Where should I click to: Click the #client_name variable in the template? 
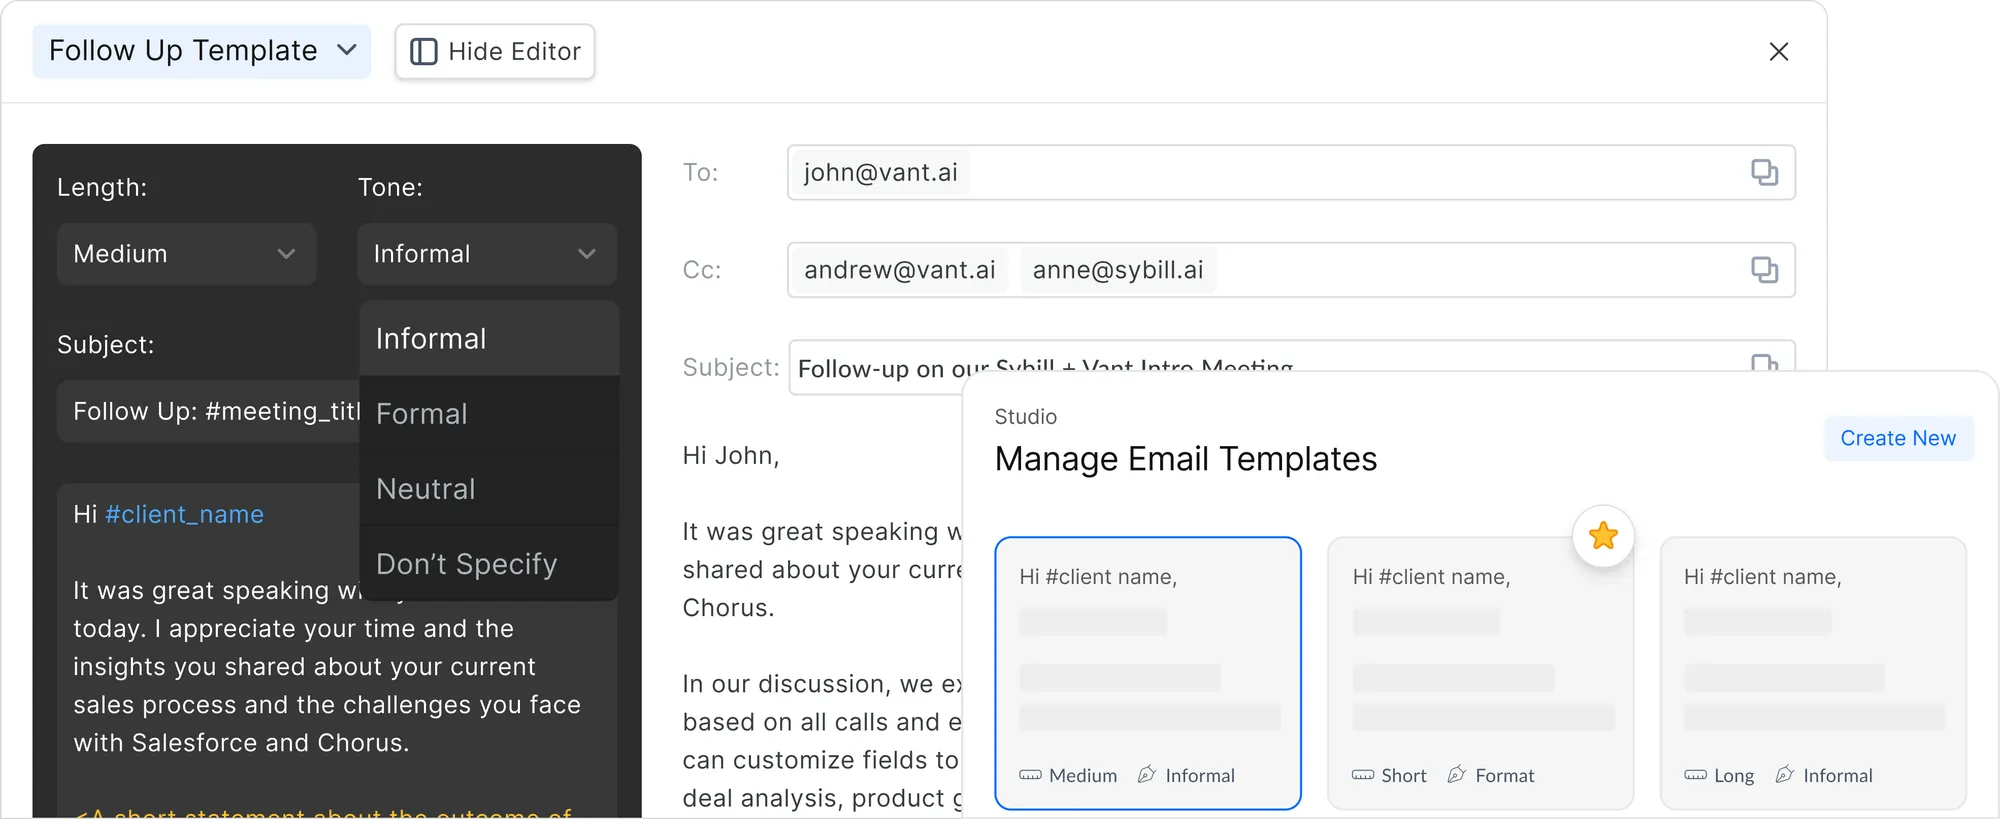(x=184, y=514)
